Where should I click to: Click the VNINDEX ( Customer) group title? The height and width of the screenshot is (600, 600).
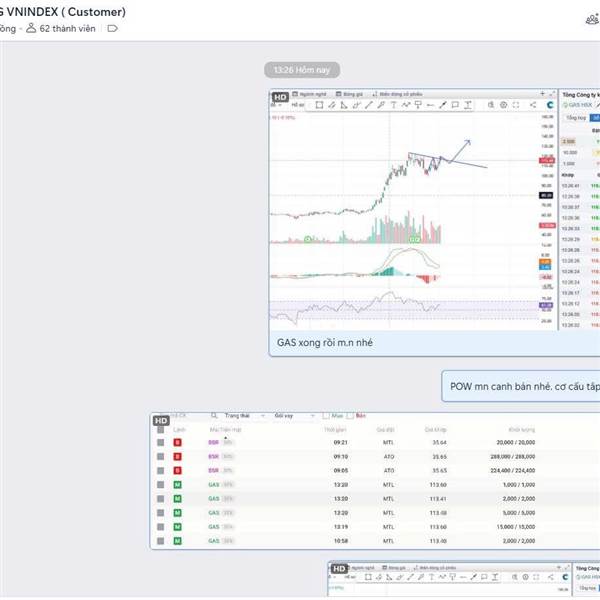[66, 12]
